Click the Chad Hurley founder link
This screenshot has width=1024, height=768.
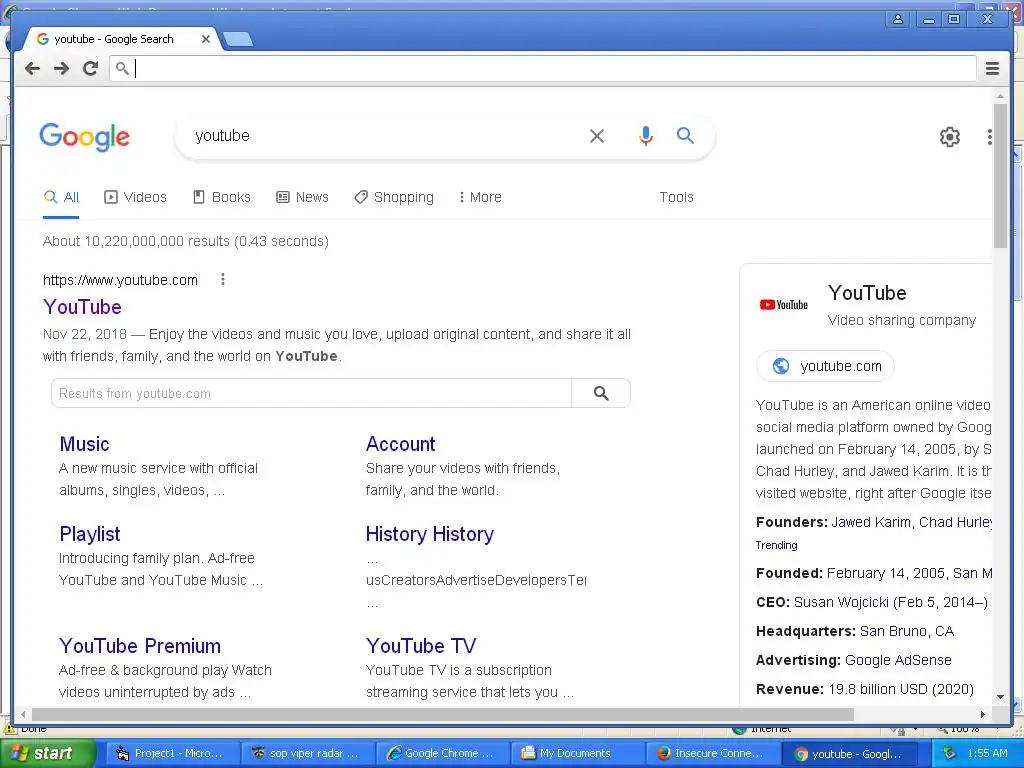[x=955, y=522]
